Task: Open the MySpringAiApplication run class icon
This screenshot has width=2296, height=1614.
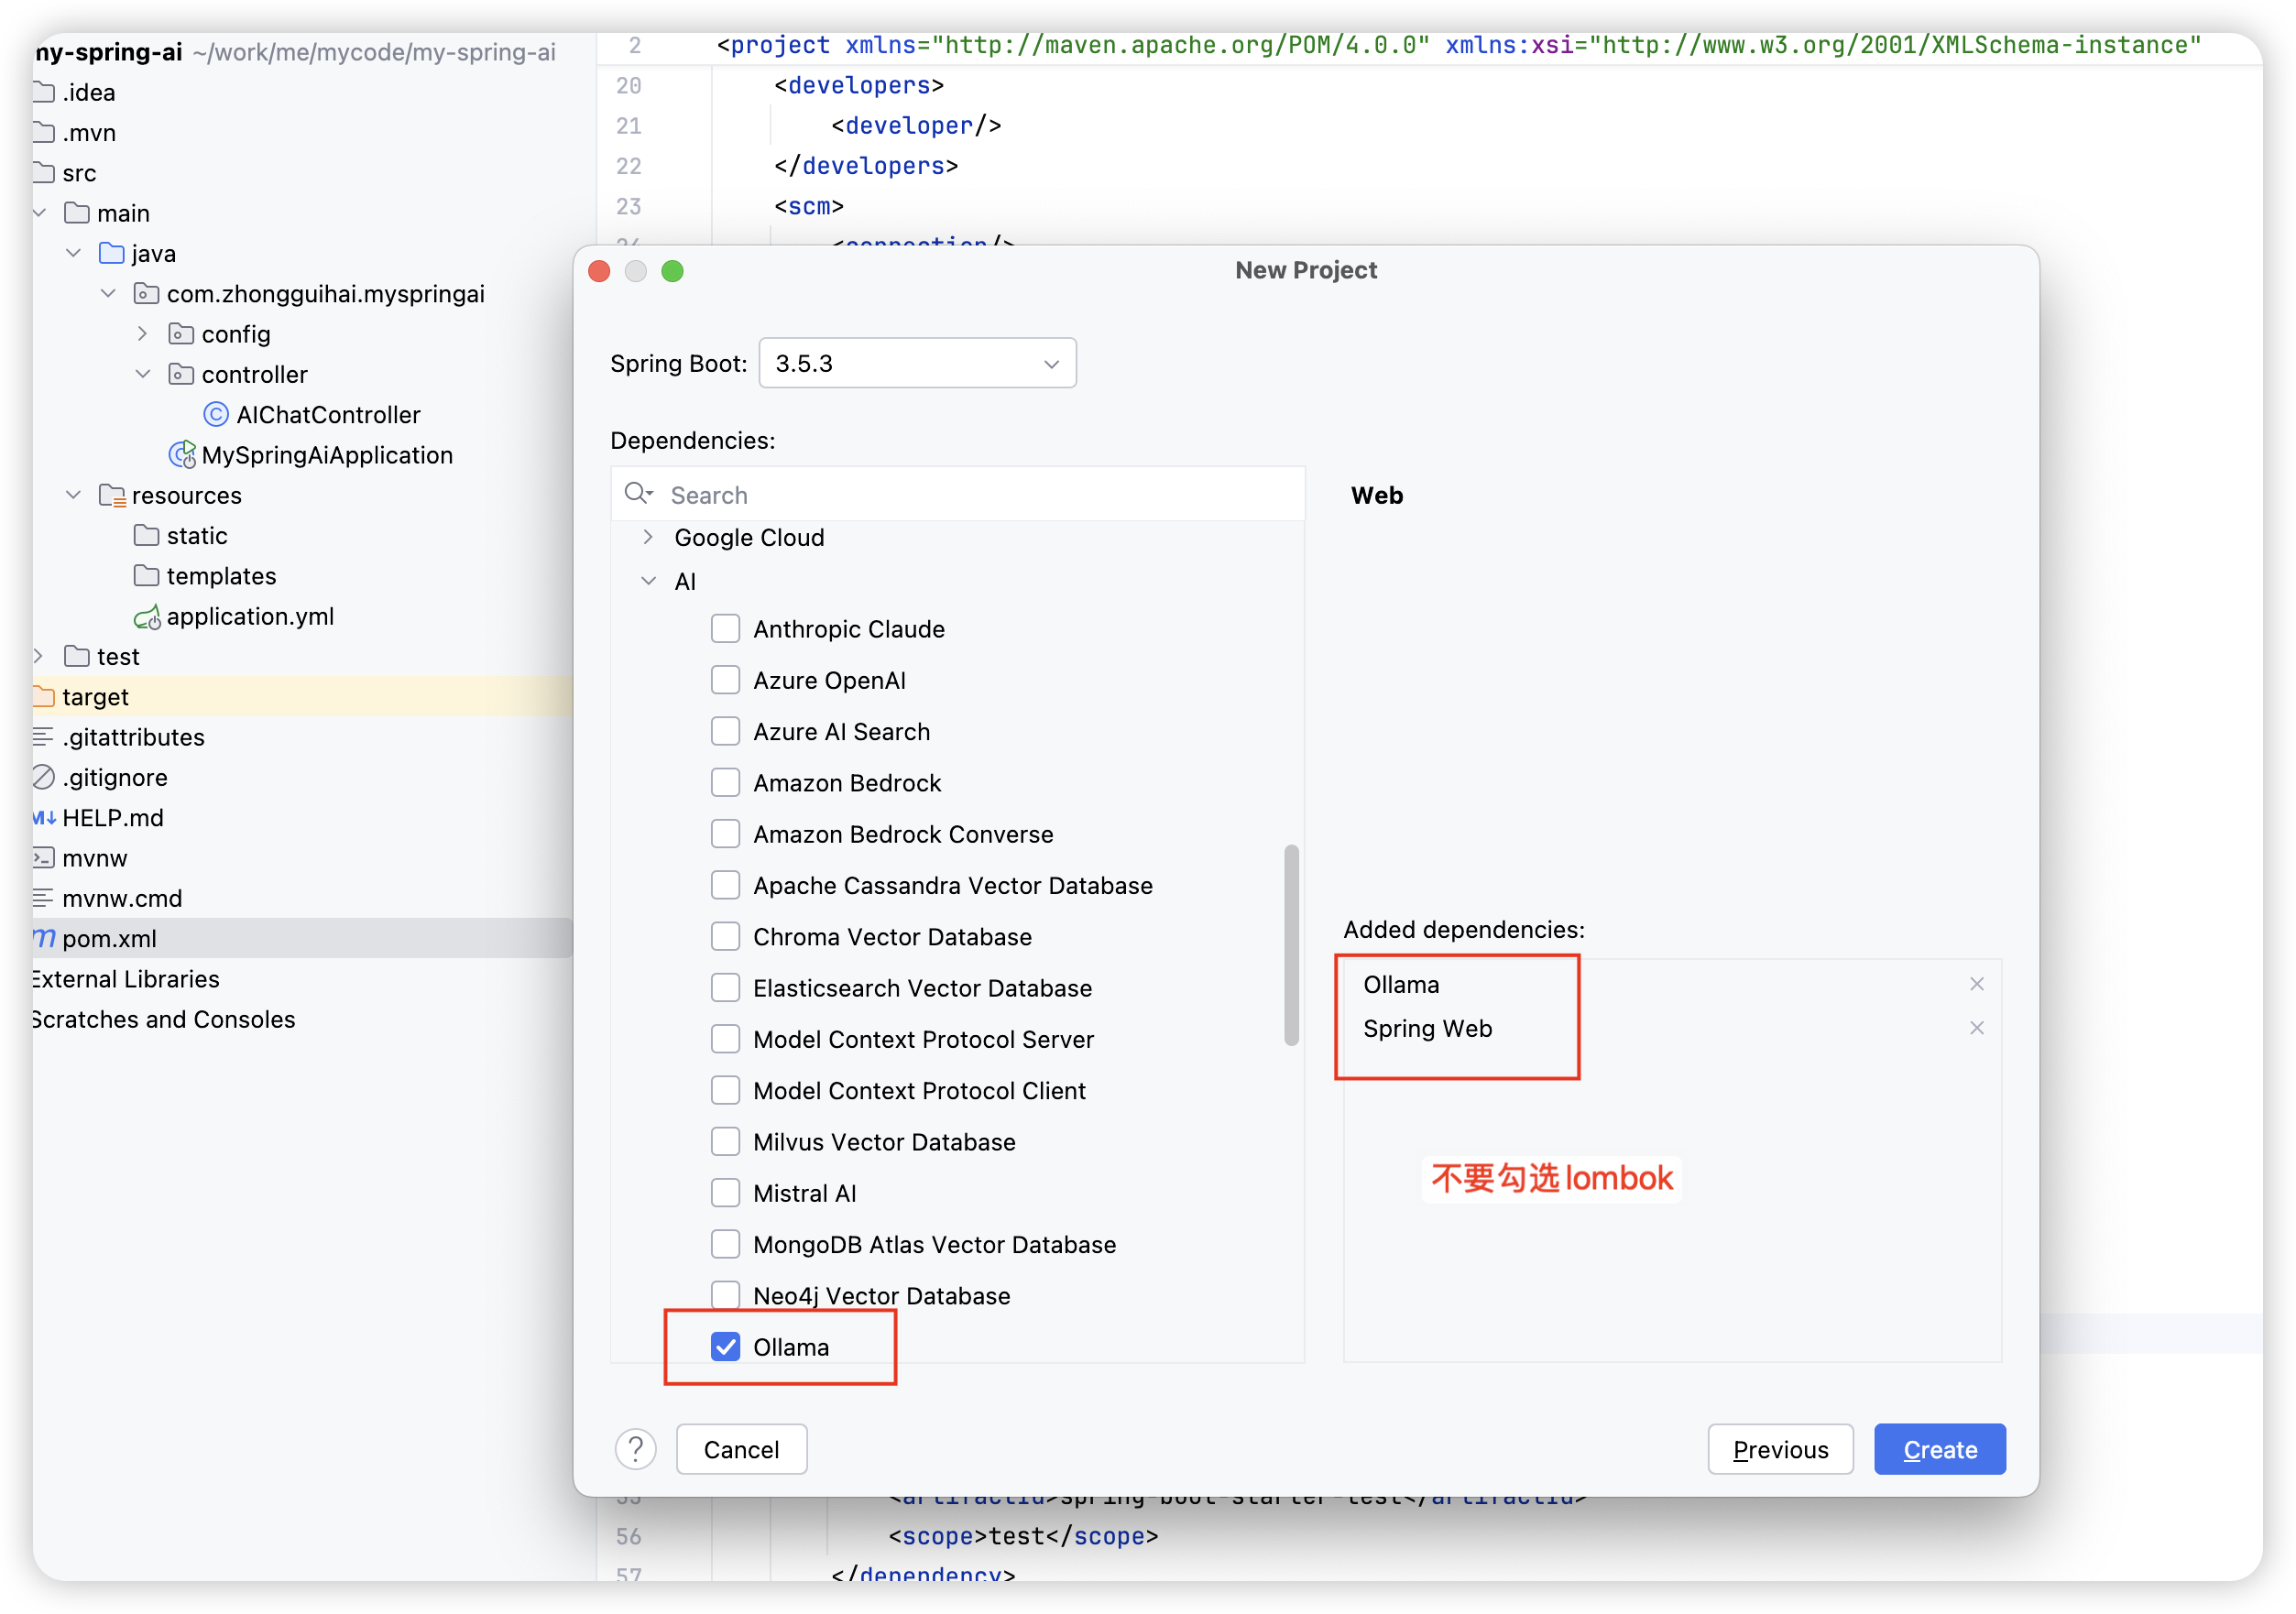Action: 182,455
